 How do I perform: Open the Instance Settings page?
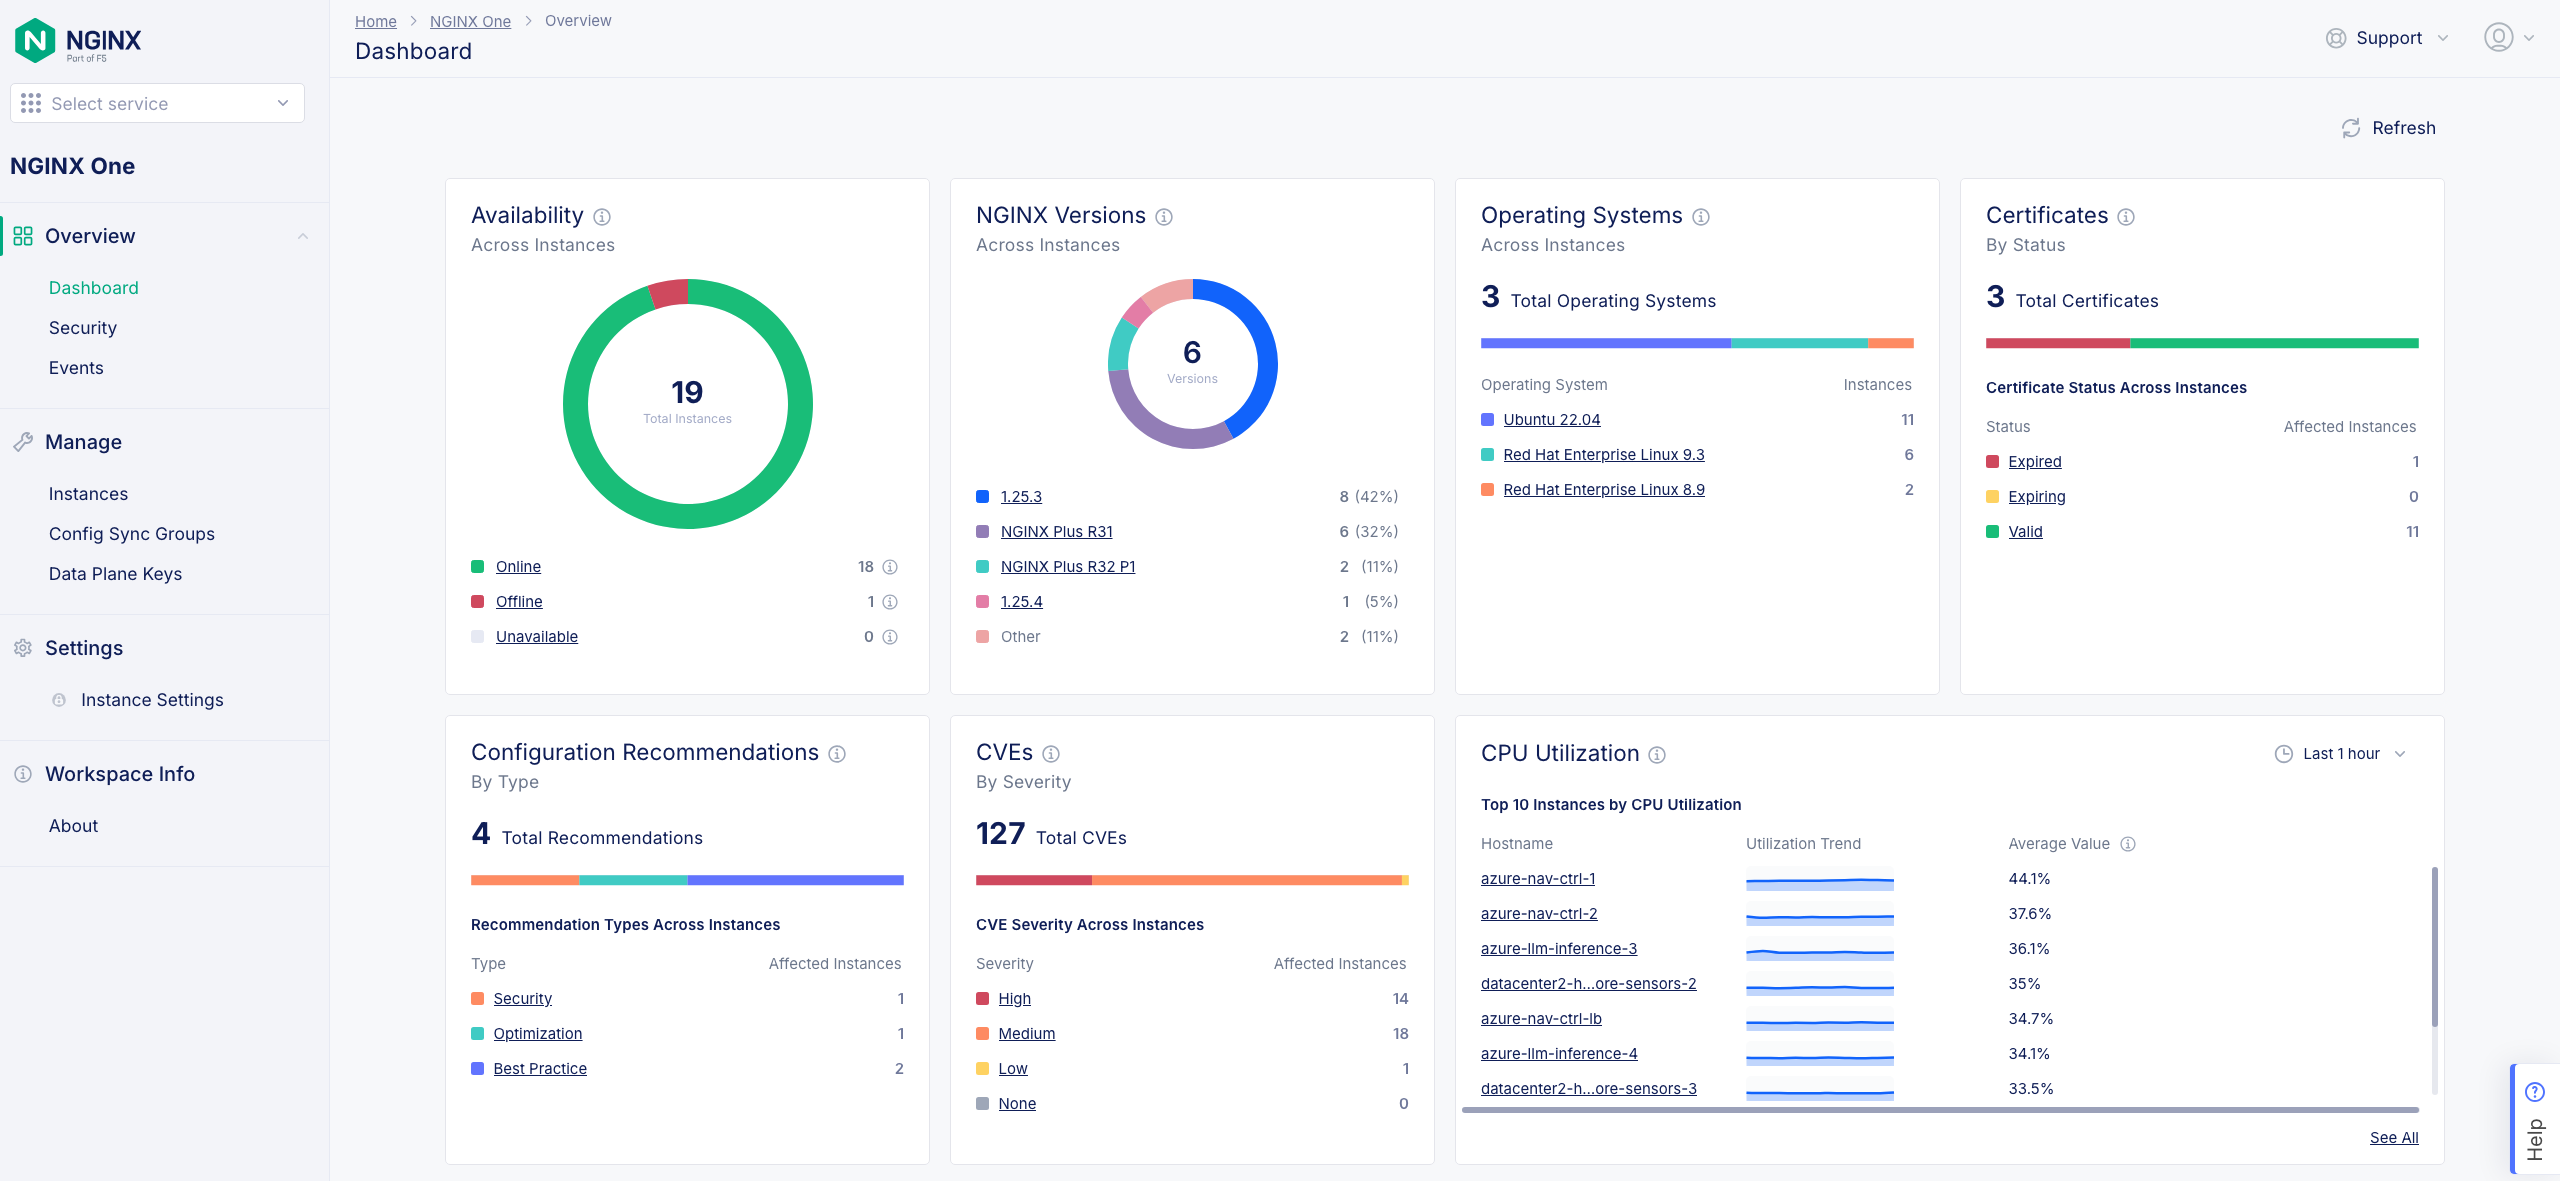click(152, 700)
